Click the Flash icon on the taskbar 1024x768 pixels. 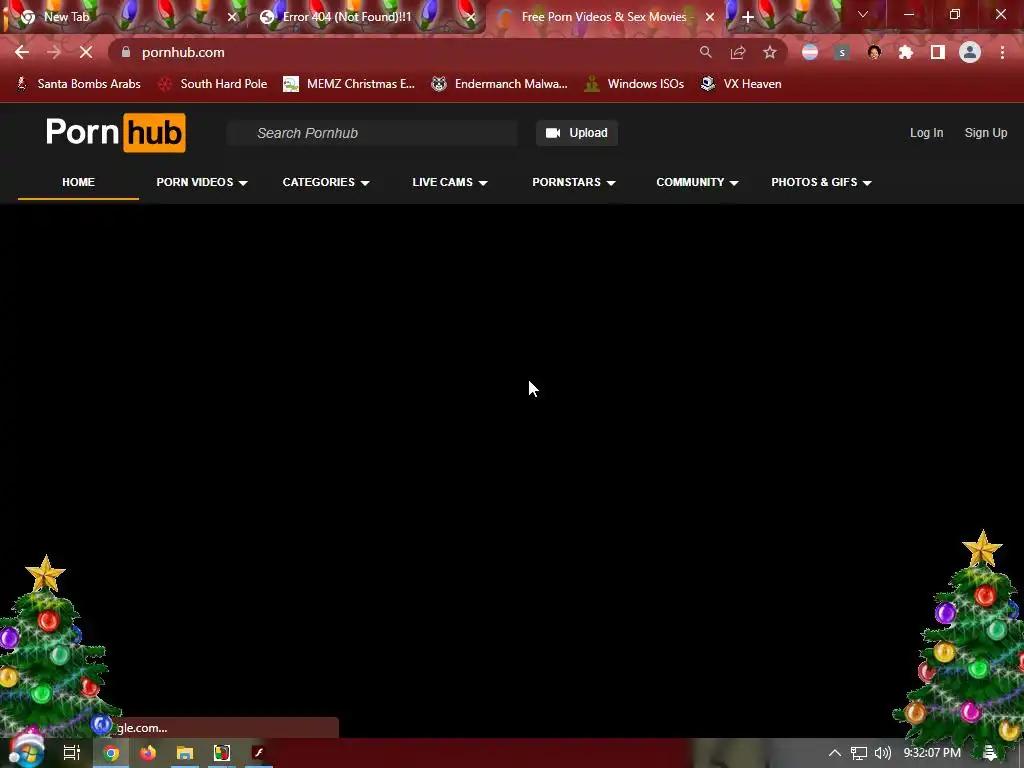(x=259, y=753)
